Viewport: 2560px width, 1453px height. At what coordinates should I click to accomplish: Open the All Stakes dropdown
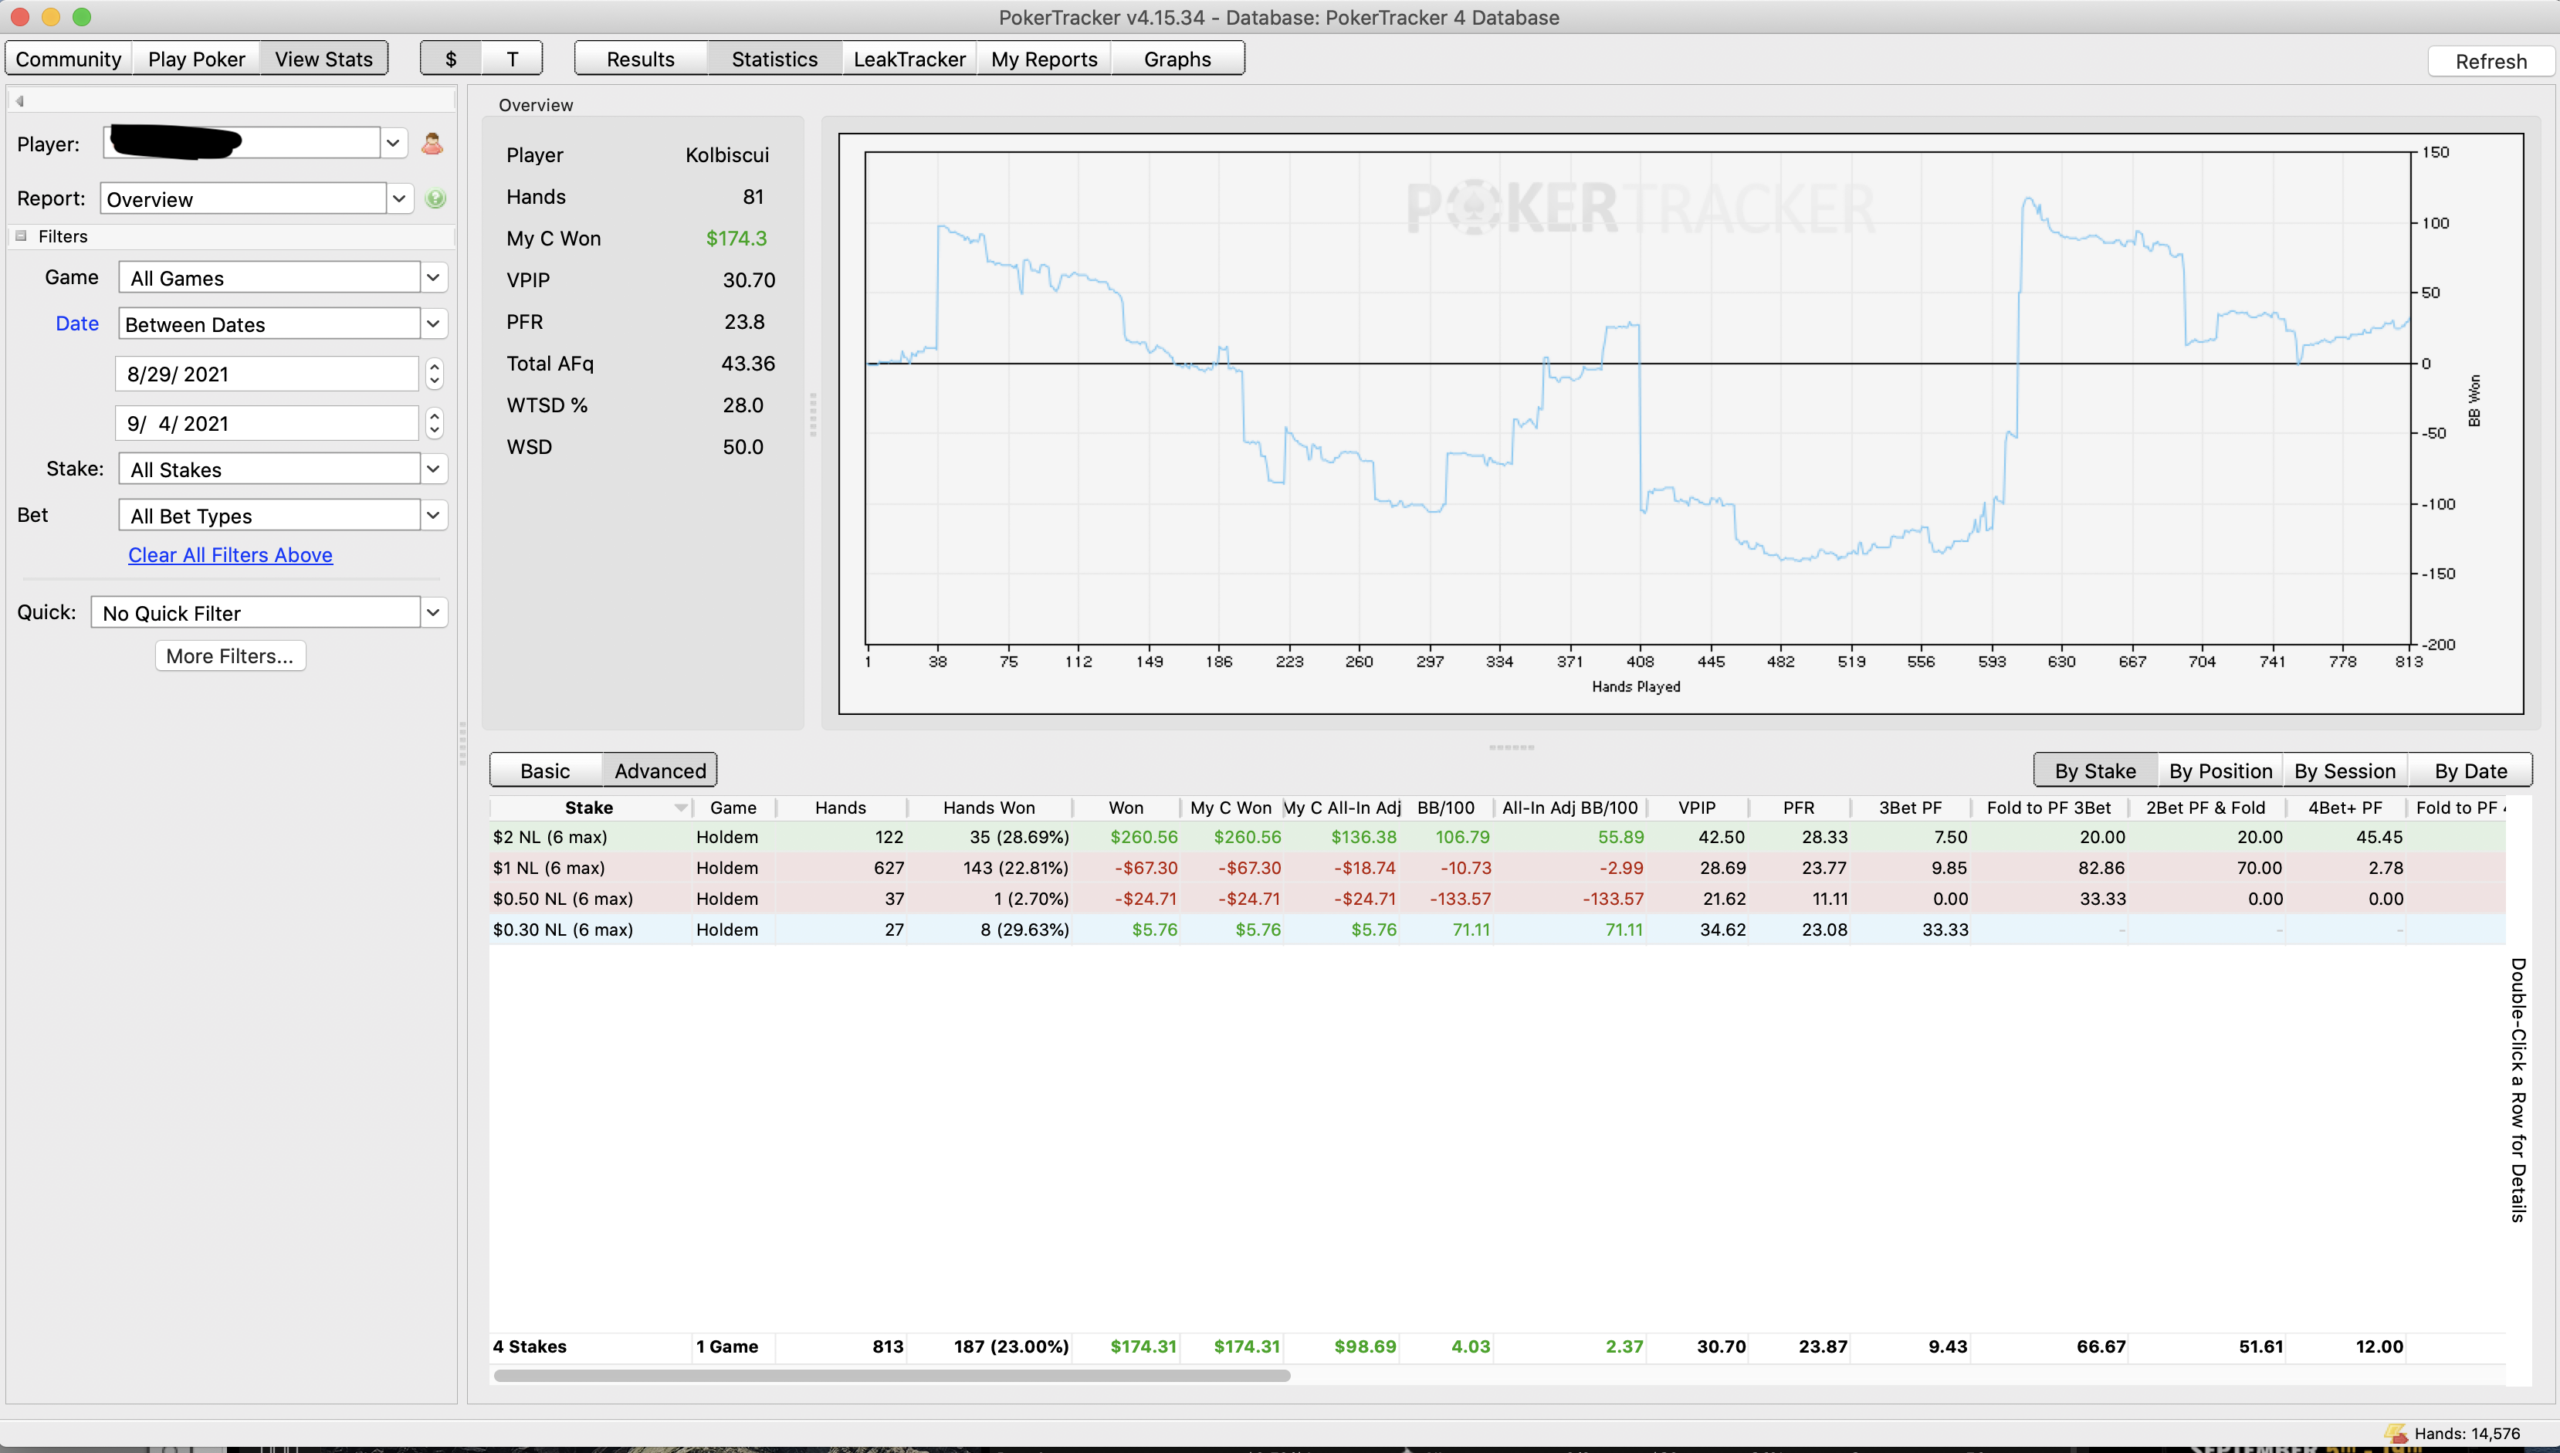coord(433,468)
